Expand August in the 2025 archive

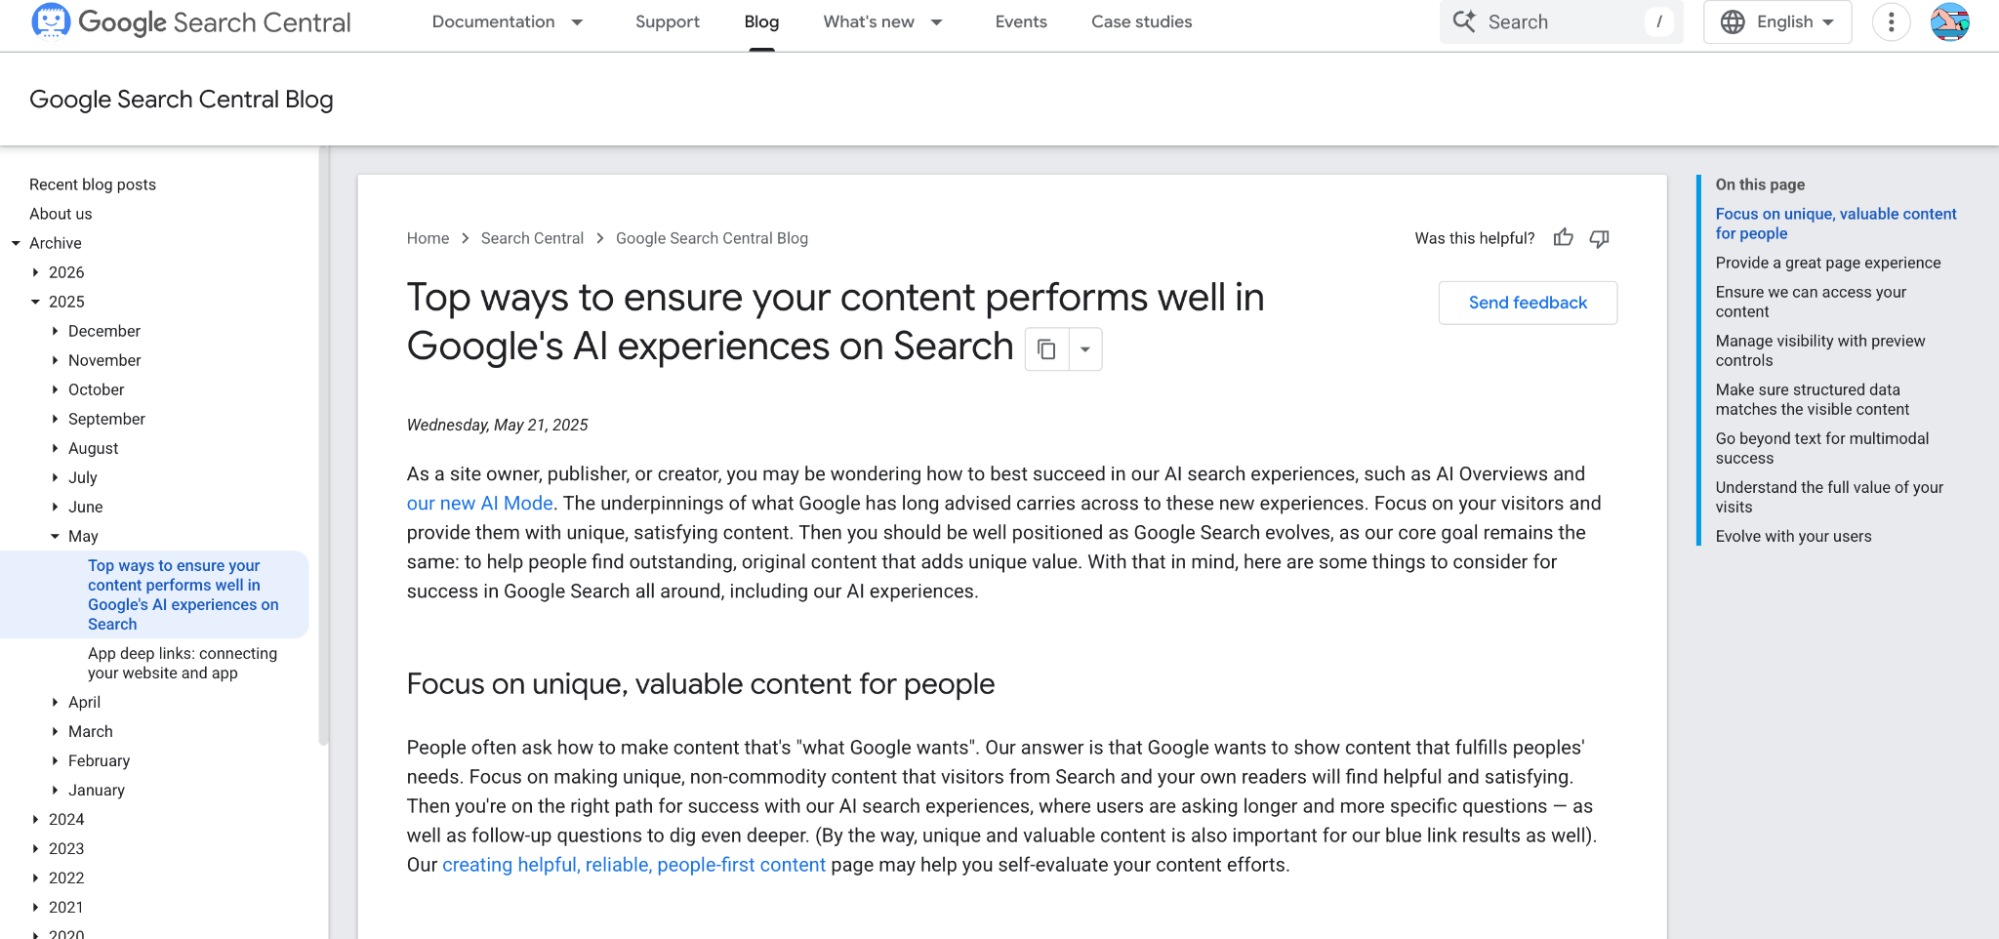[x=55, y=448]
